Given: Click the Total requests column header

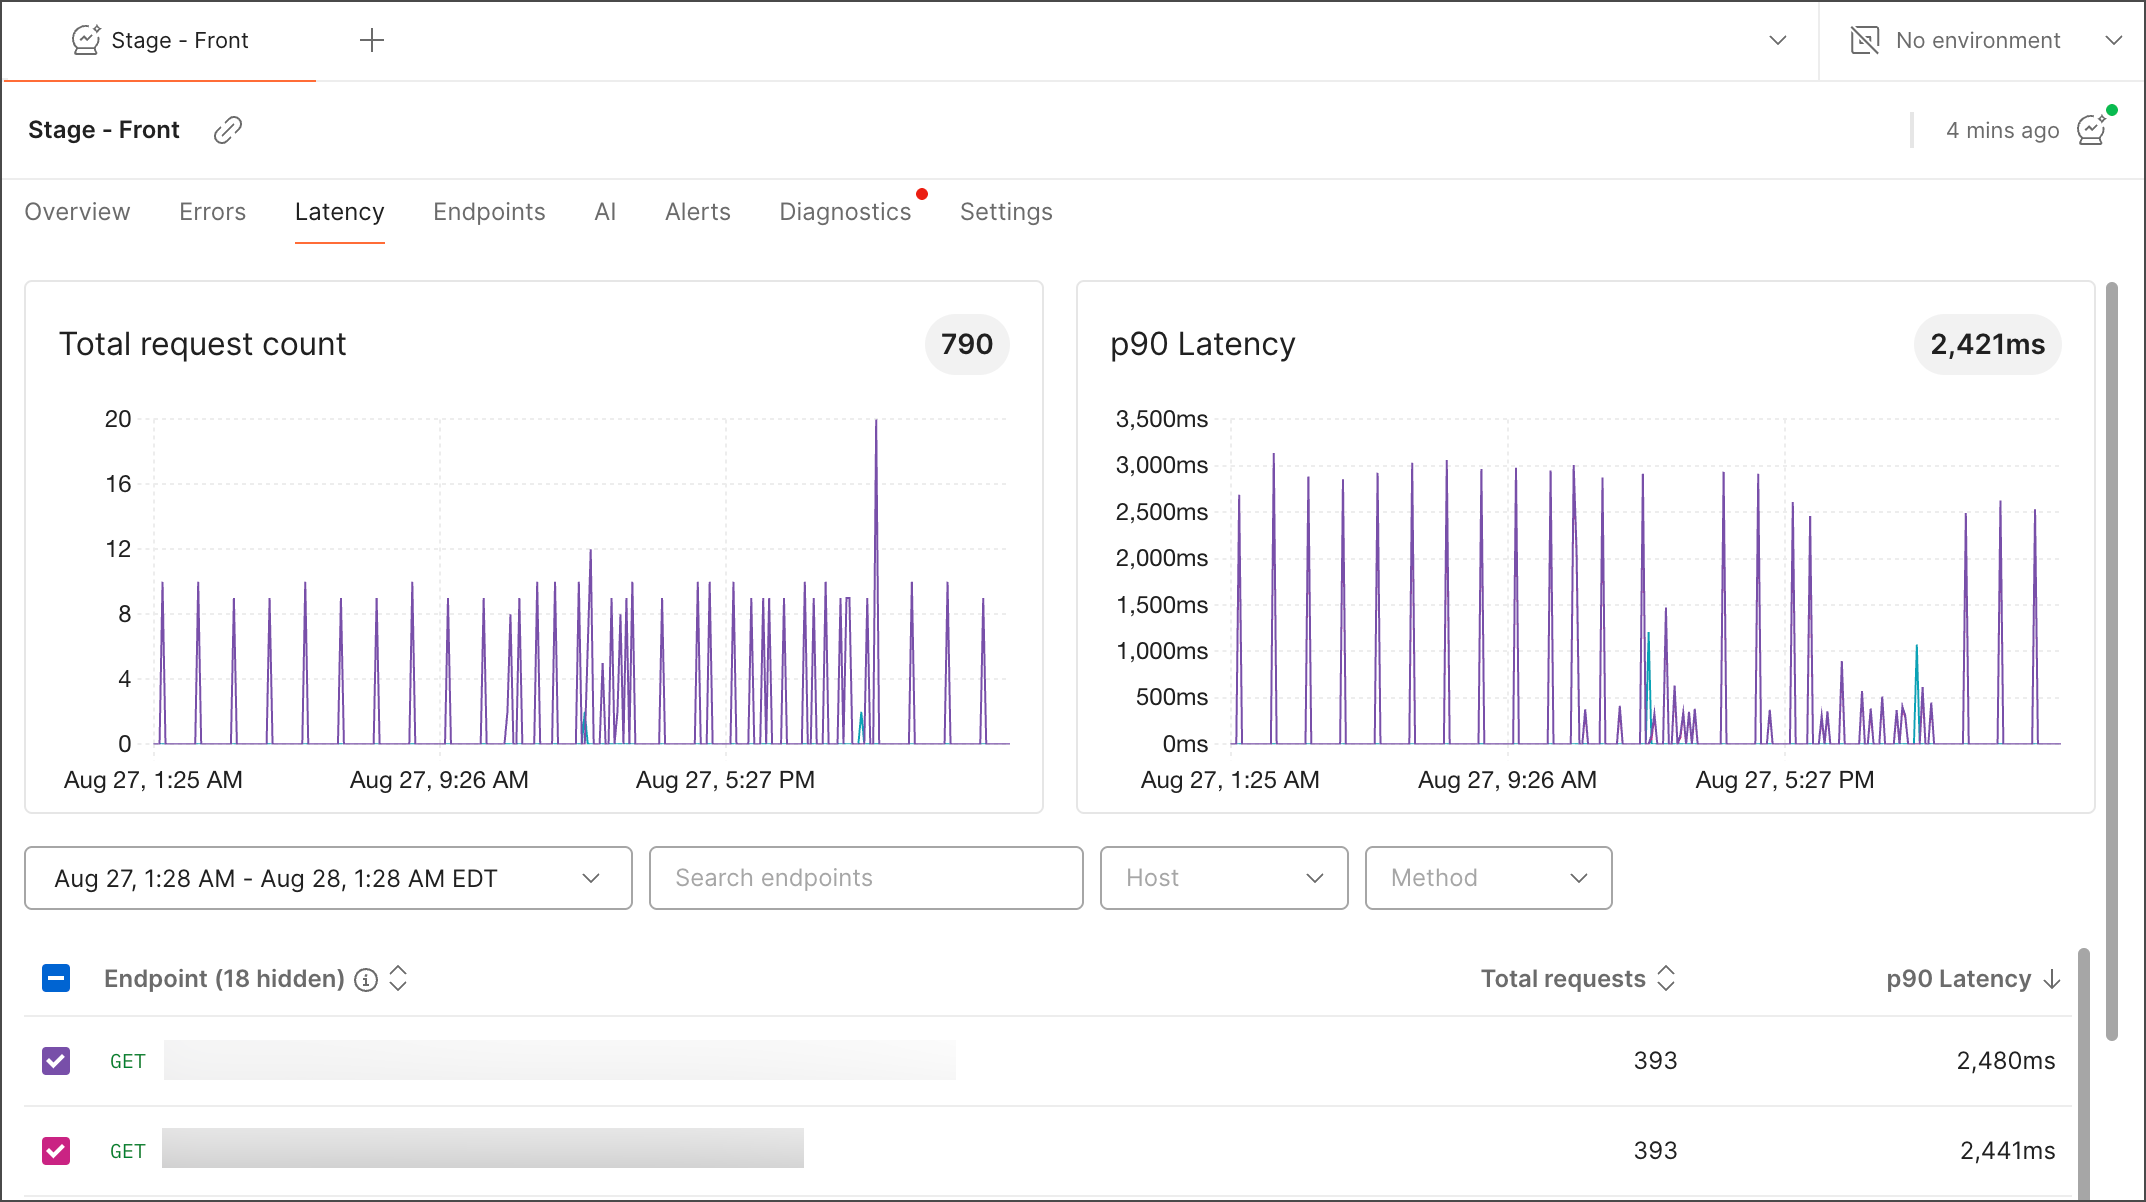Looking at the screenshot, I should point(1563,979).
